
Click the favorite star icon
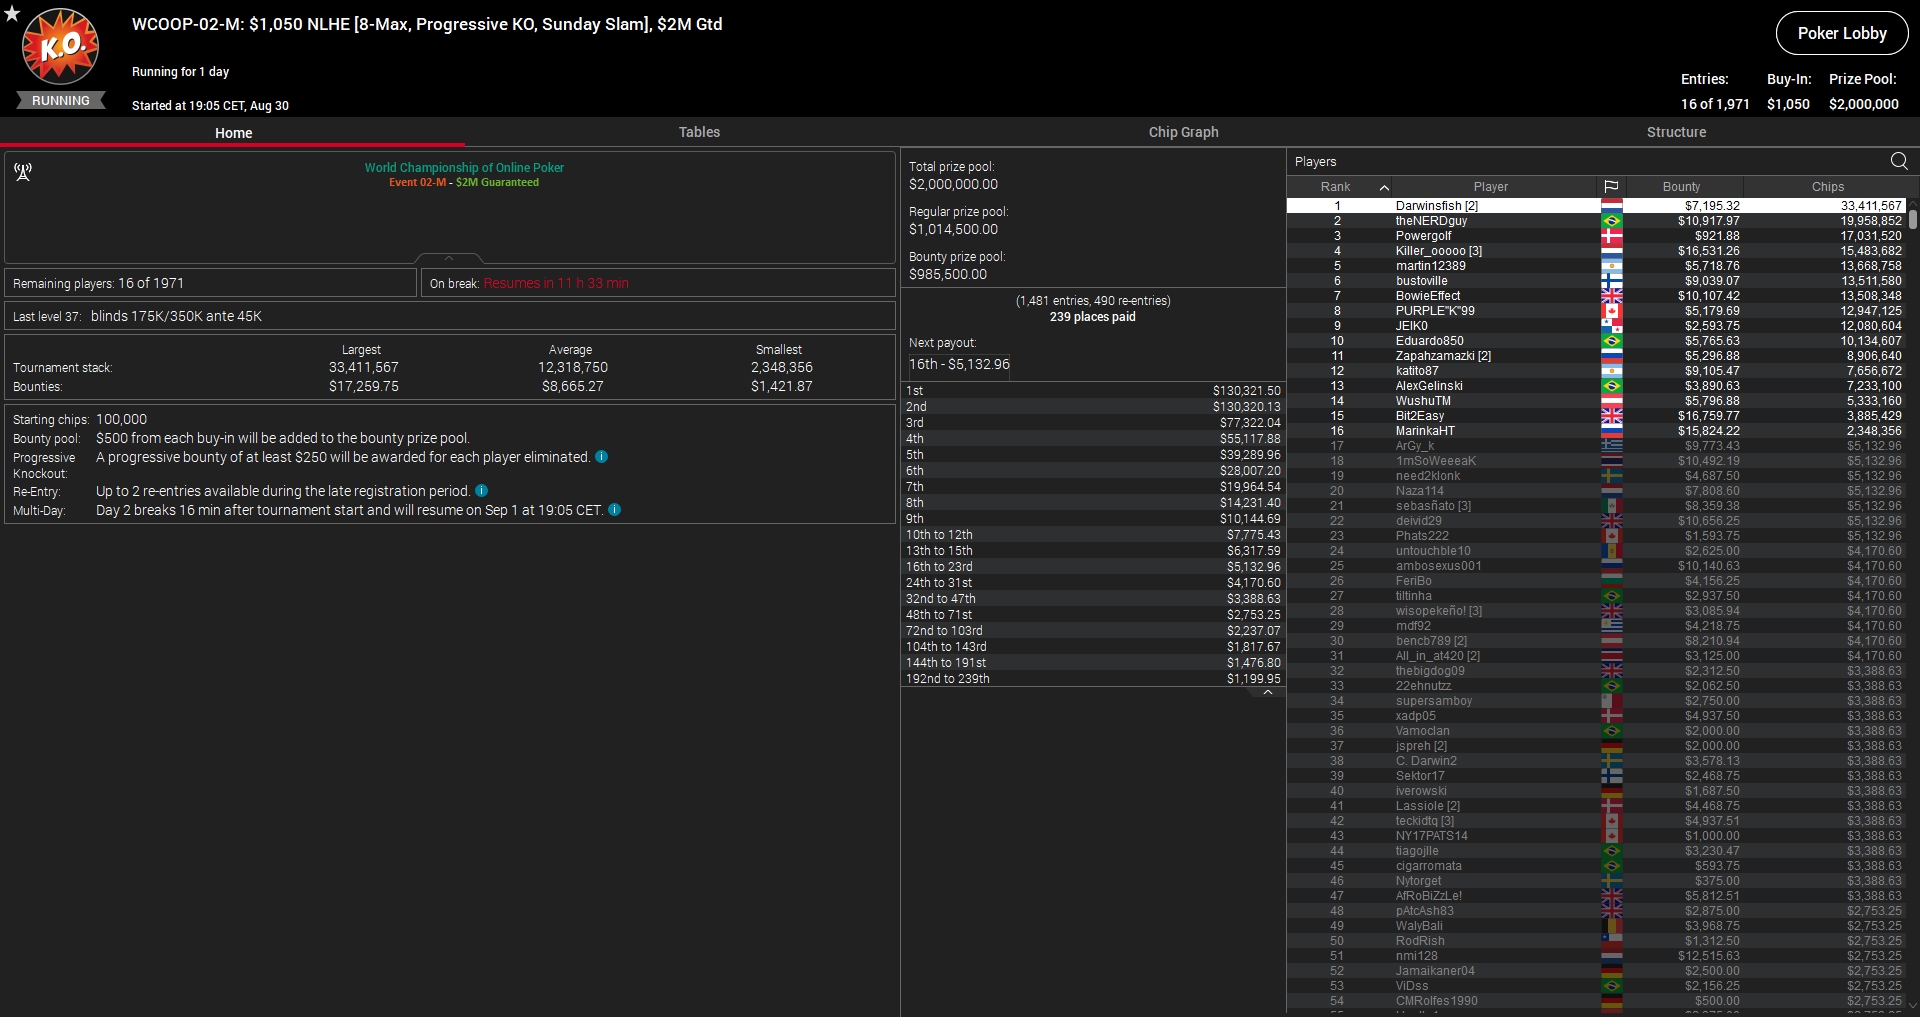click(x=12, y=13)
